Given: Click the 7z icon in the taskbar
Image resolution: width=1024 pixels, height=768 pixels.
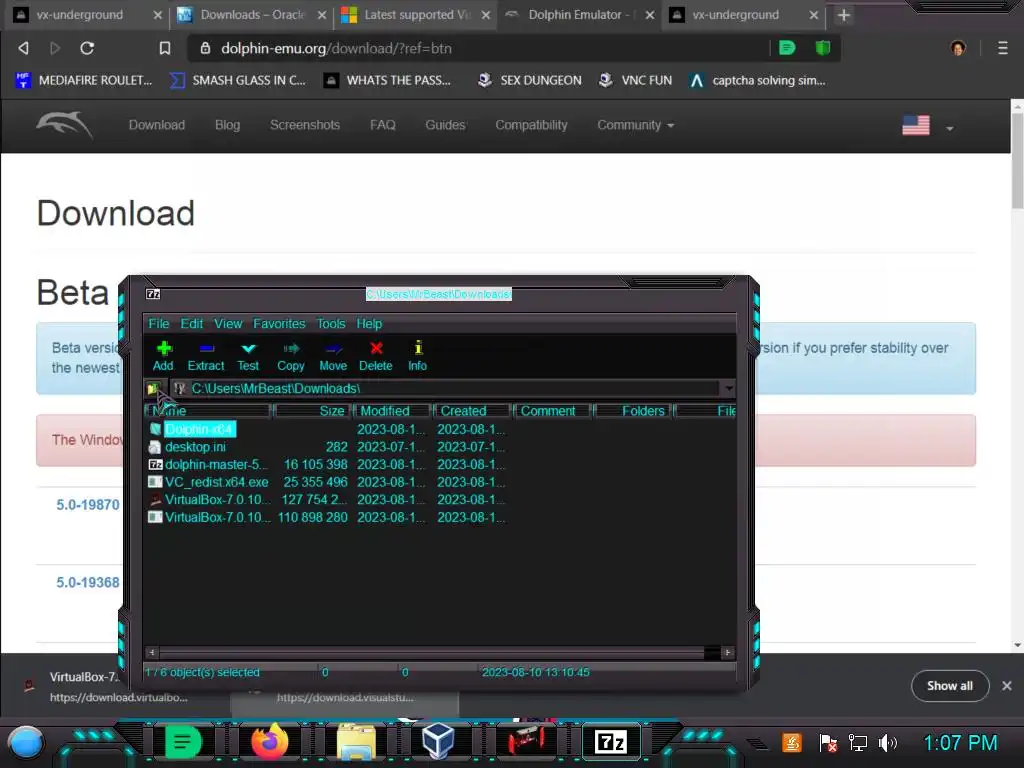Looking at the screenshot, I should tap(611, 742).
